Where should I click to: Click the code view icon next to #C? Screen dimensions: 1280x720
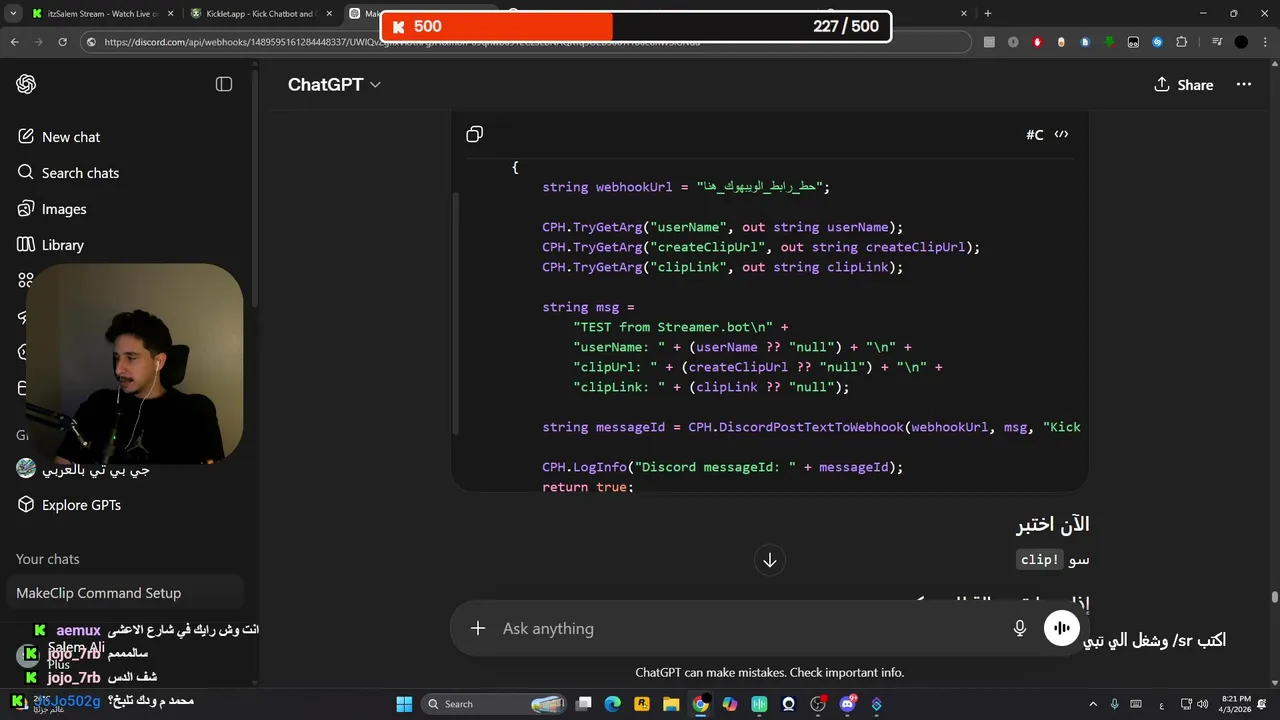pyautogui.click(x=1061, y=134)
